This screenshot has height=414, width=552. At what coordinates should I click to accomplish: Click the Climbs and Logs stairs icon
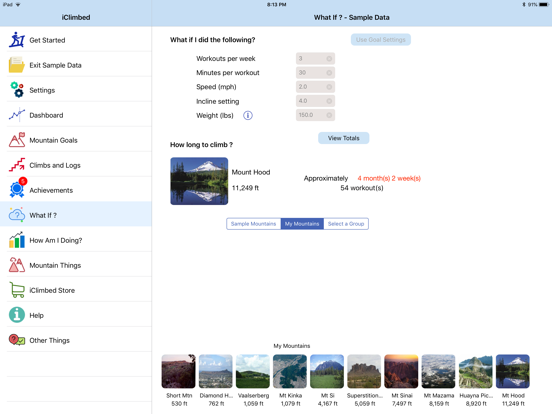click(17, 165)
